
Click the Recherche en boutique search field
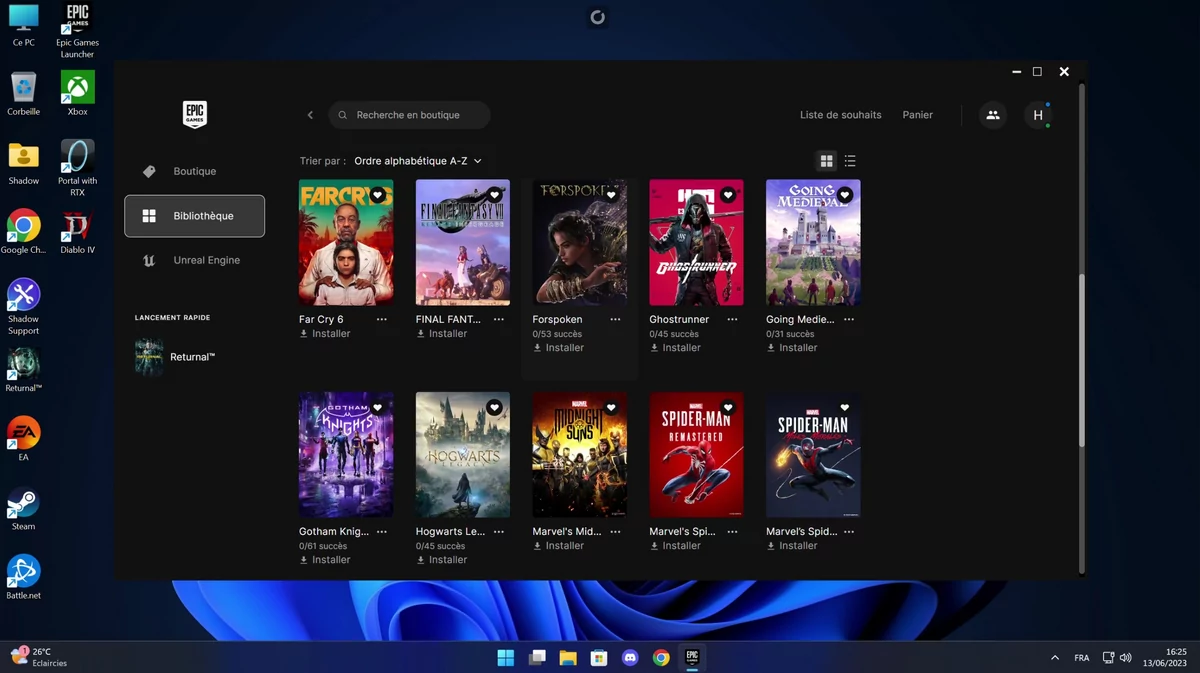point(410,115)
